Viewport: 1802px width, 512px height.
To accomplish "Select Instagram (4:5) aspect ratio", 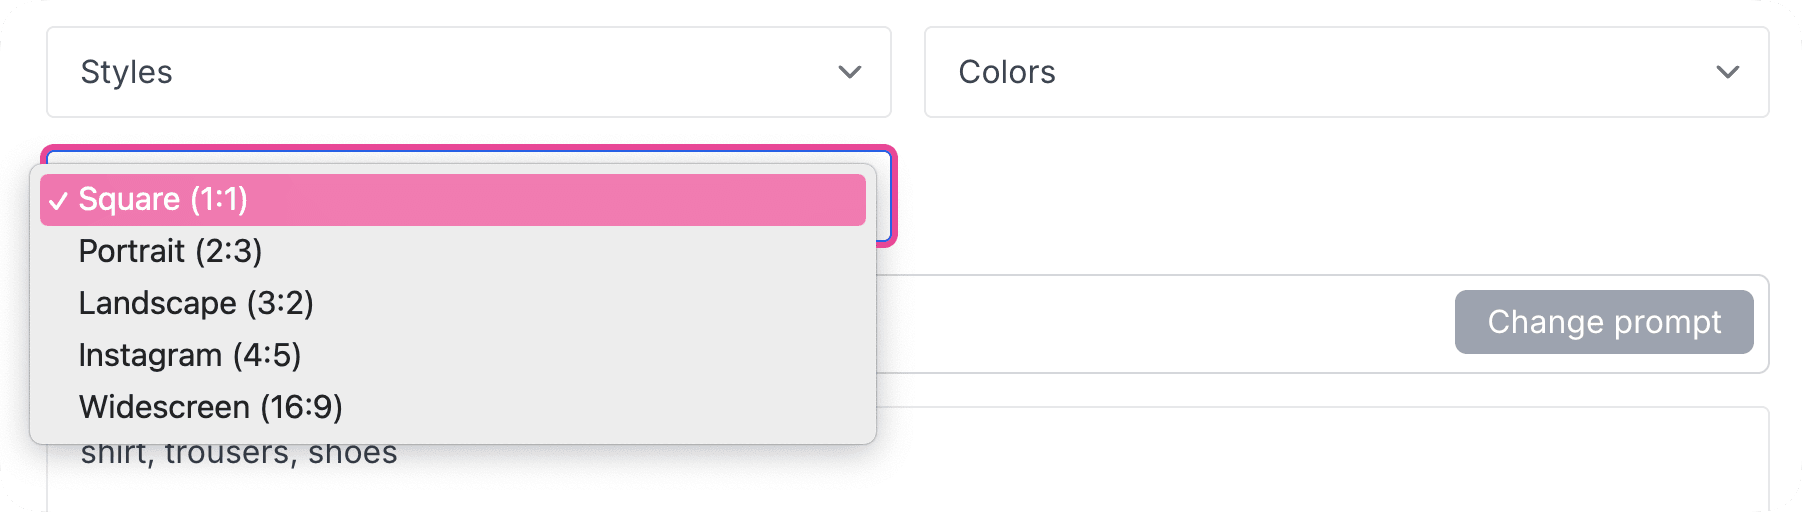I will [x=190, y=355].
